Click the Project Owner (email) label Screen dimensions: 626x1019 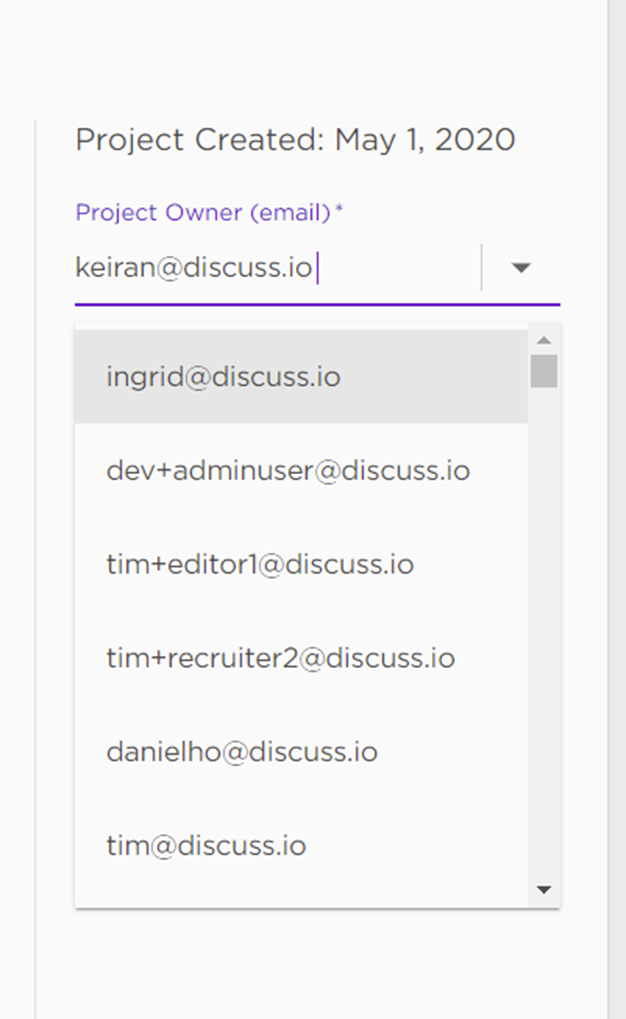coord(203,213)
